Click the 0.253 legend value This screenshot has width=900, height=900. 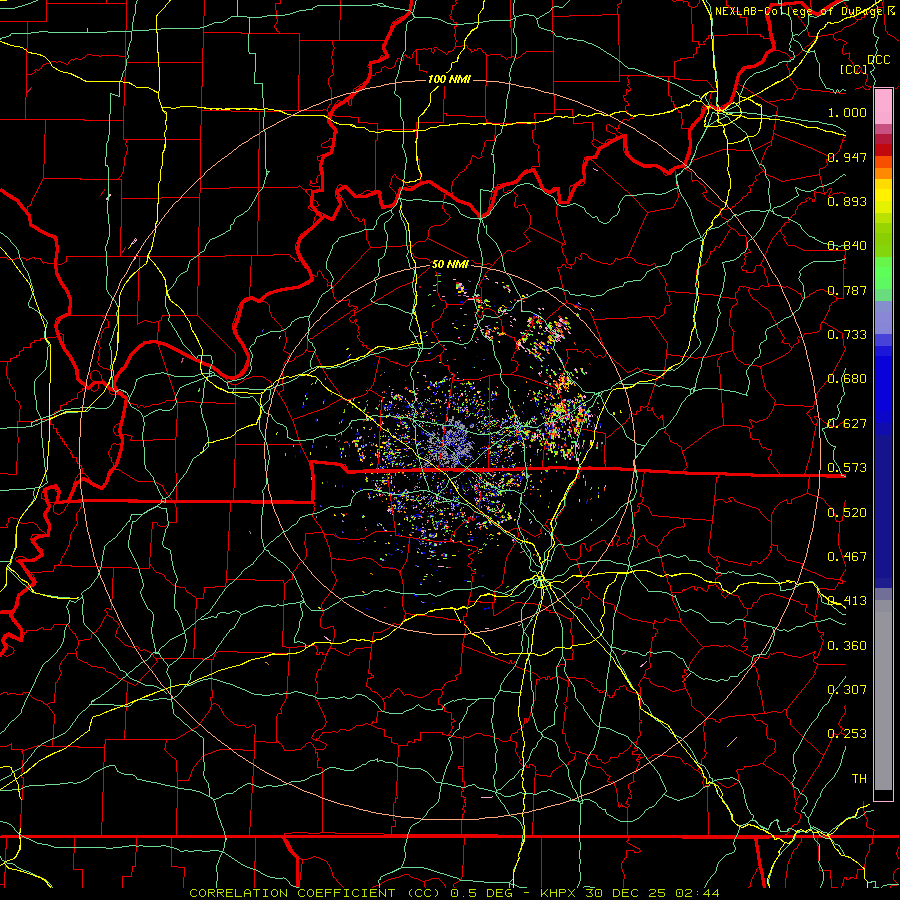(847, 734)
